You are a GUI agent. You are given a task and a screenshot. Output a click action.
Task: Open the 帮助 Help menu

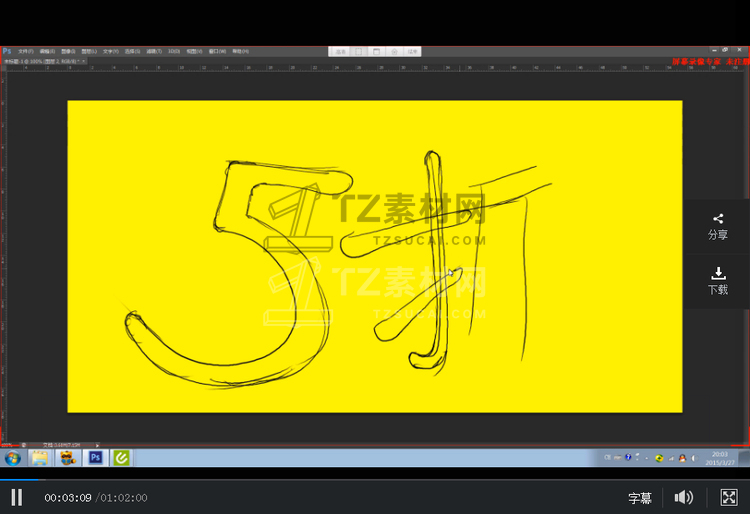tap(240, 51)
